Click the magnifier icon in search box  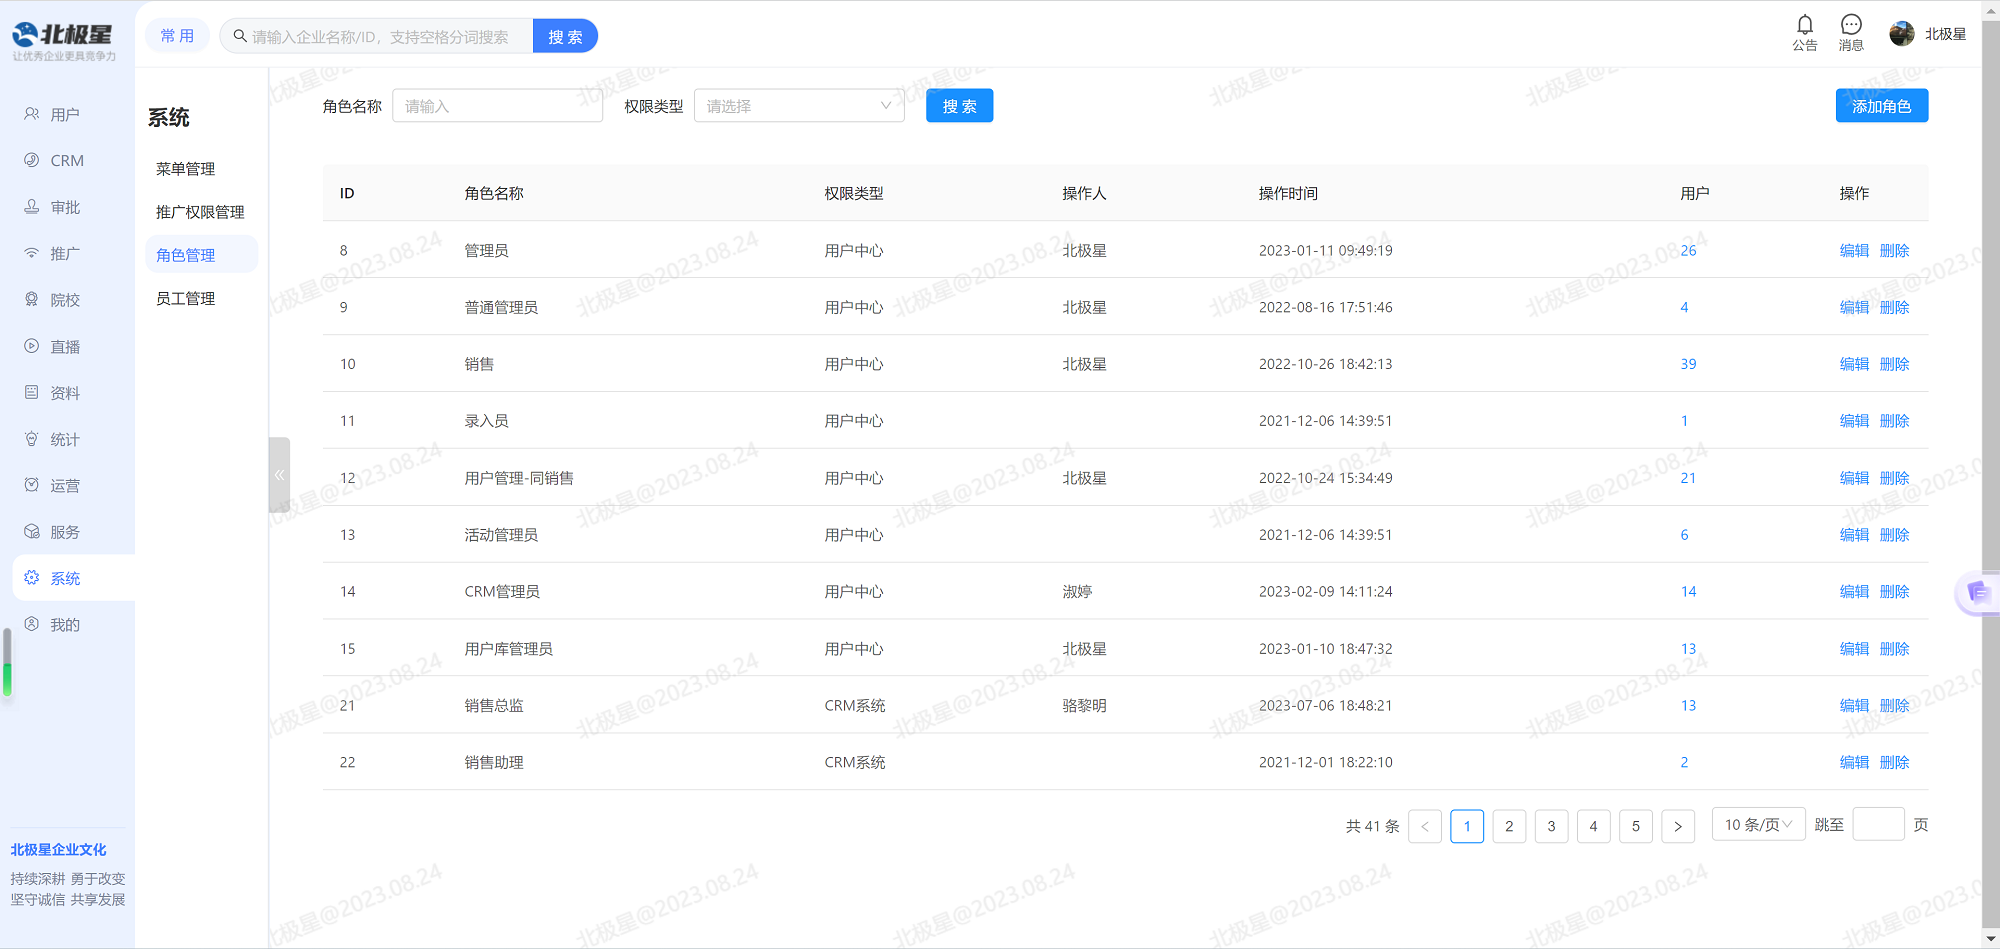(x=240, y=36)
